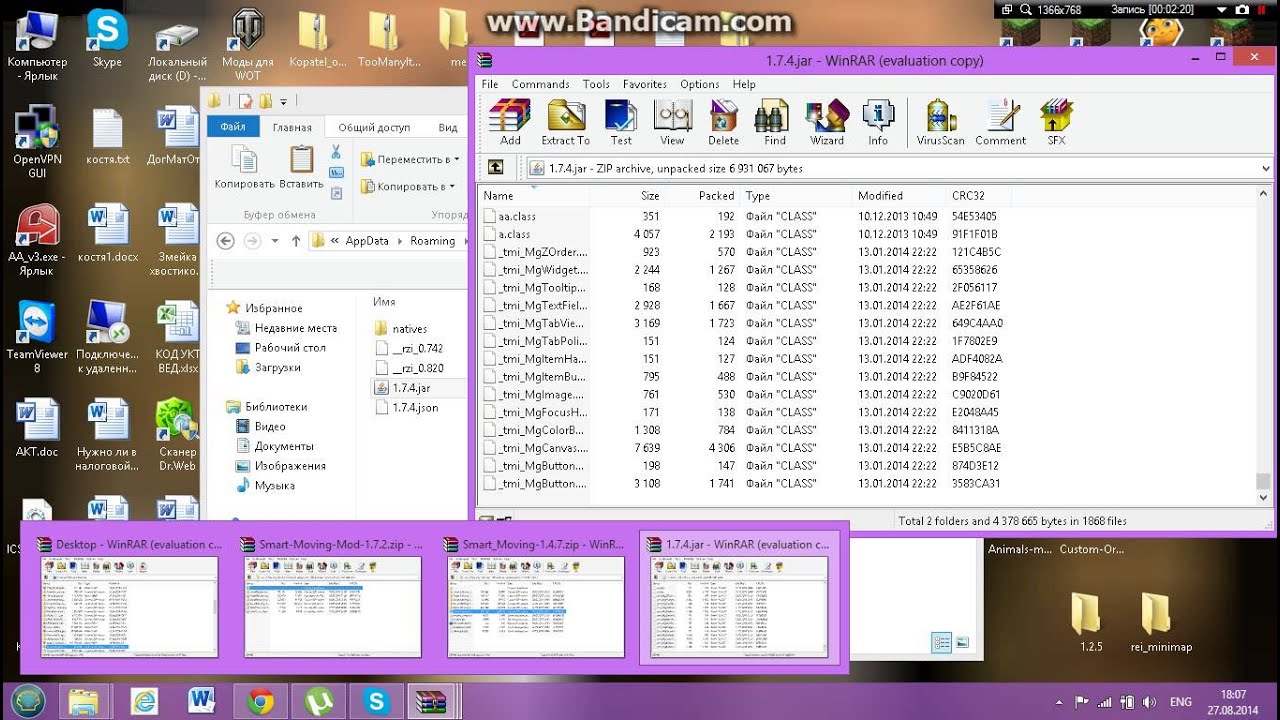This screenshot has width=1280, height=720.
Task: Select Desktop - WinRAR taskbar thumbnail
Action: (x=129, y=597)
